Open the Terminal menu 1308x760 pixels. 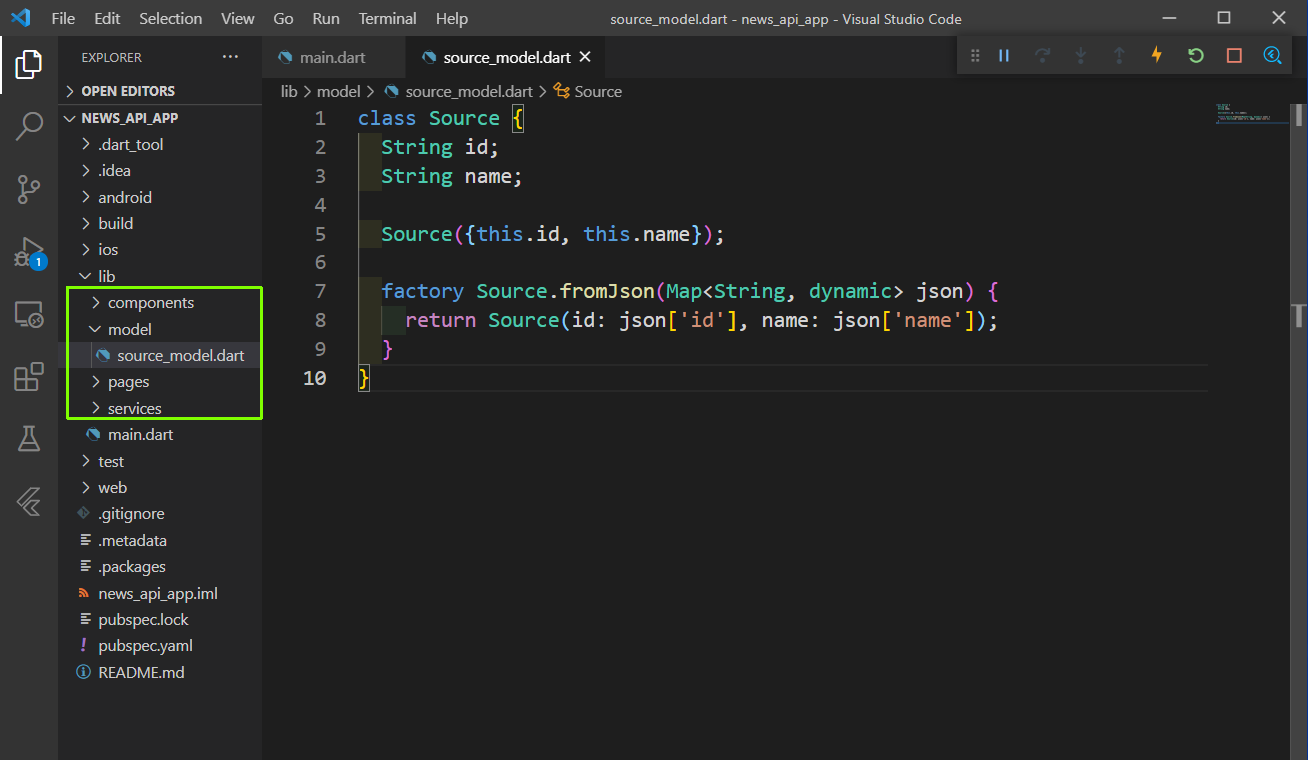point(388,18)
